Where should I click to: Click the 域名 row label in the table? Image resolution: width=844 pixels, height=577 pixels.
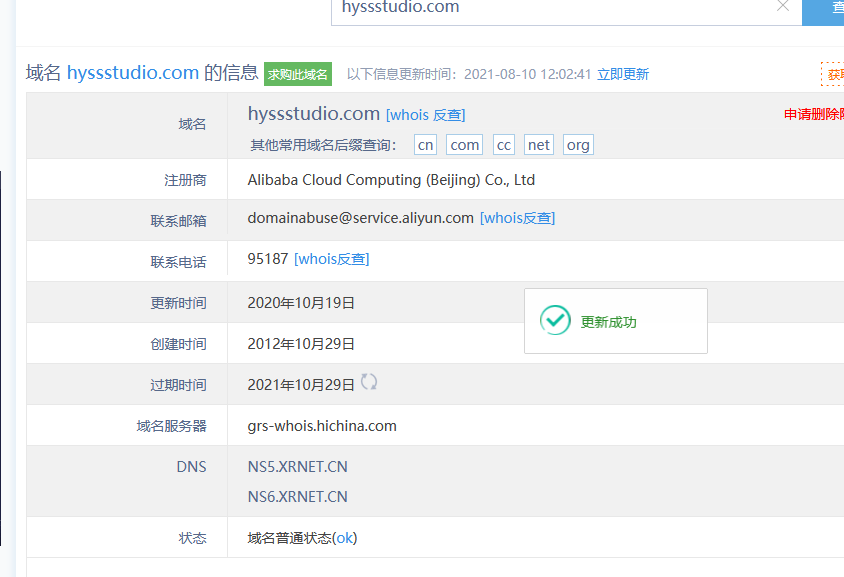(x=192, y=124)
